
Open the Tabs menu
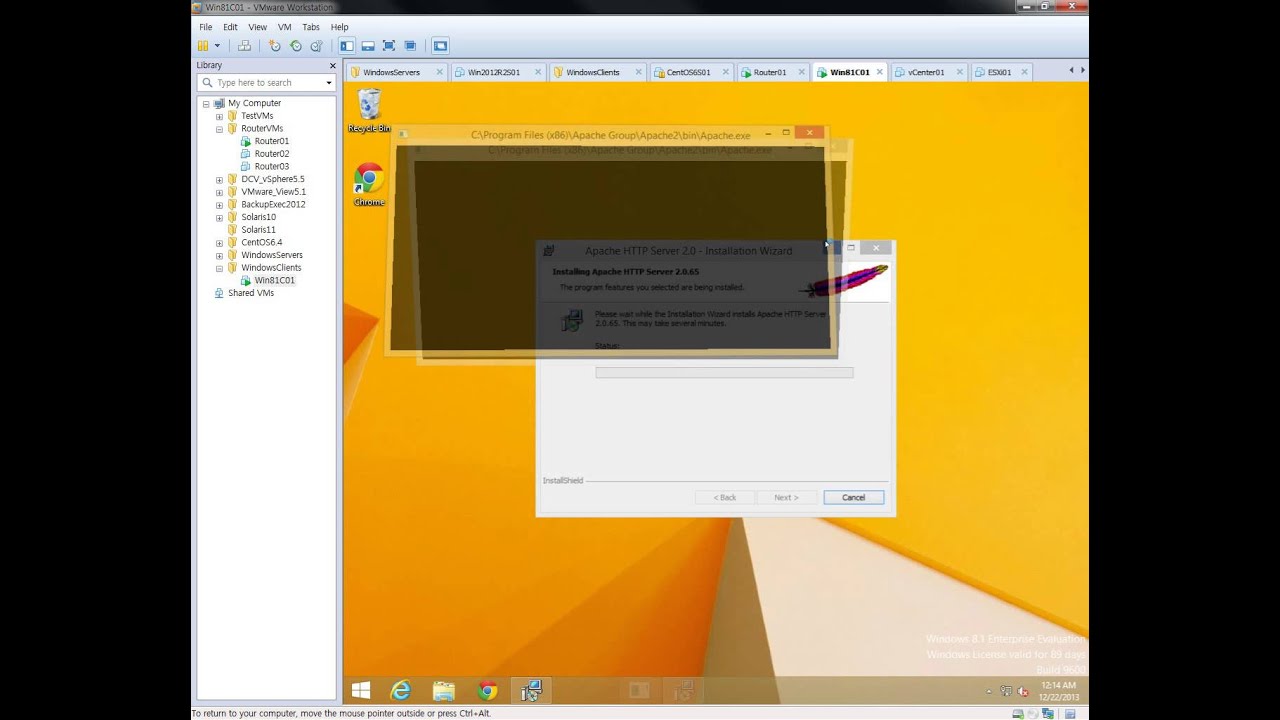pyautogui.click(x=311, y=27)
